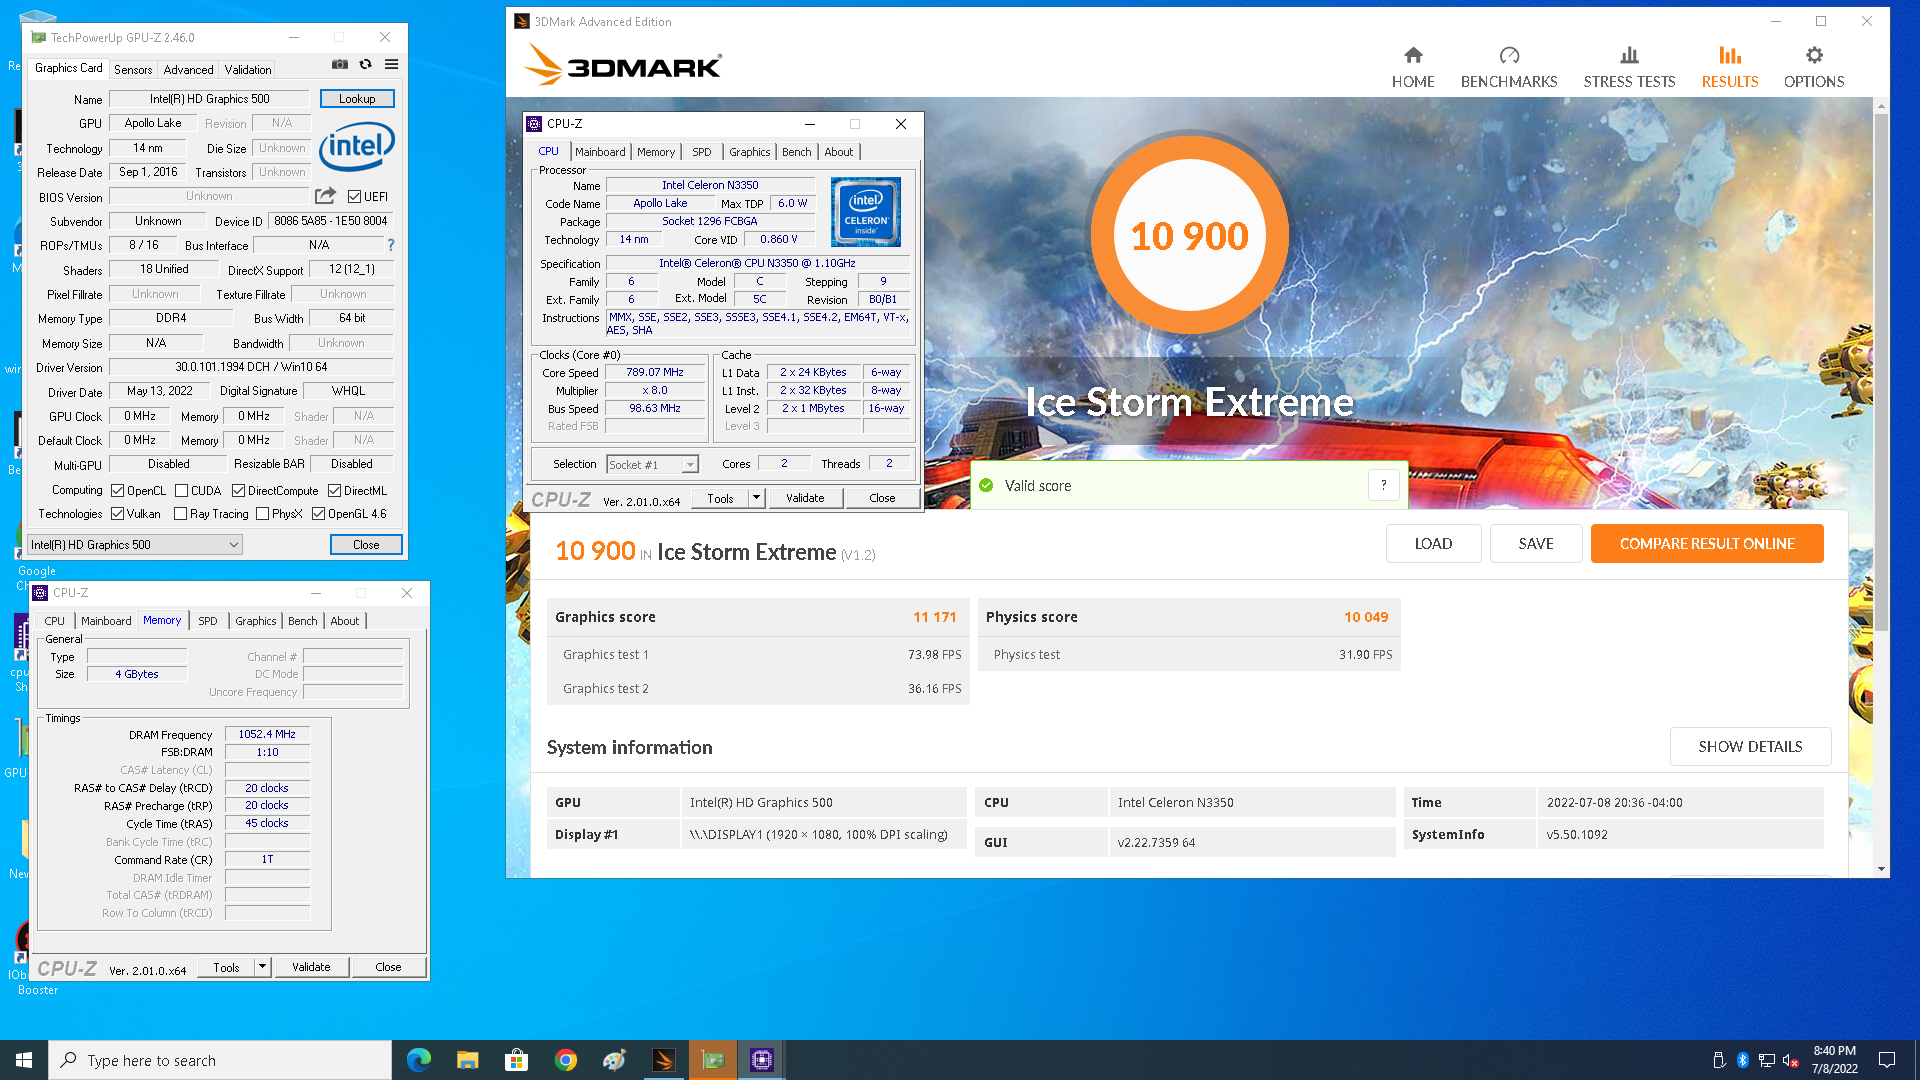Toggle the CUDA checkbox
This screenshot has height=1080, width=1920.
(x=181, y=491)
